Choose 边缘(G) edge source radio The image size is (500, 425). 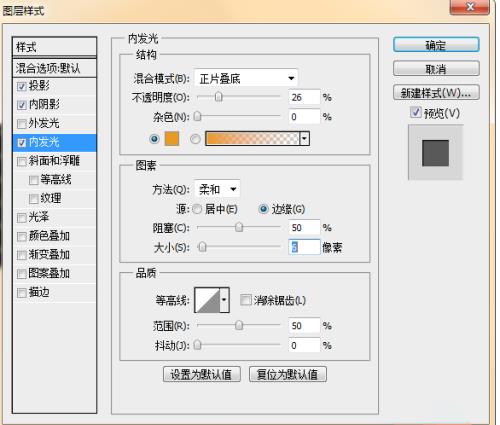coord(263,209)
